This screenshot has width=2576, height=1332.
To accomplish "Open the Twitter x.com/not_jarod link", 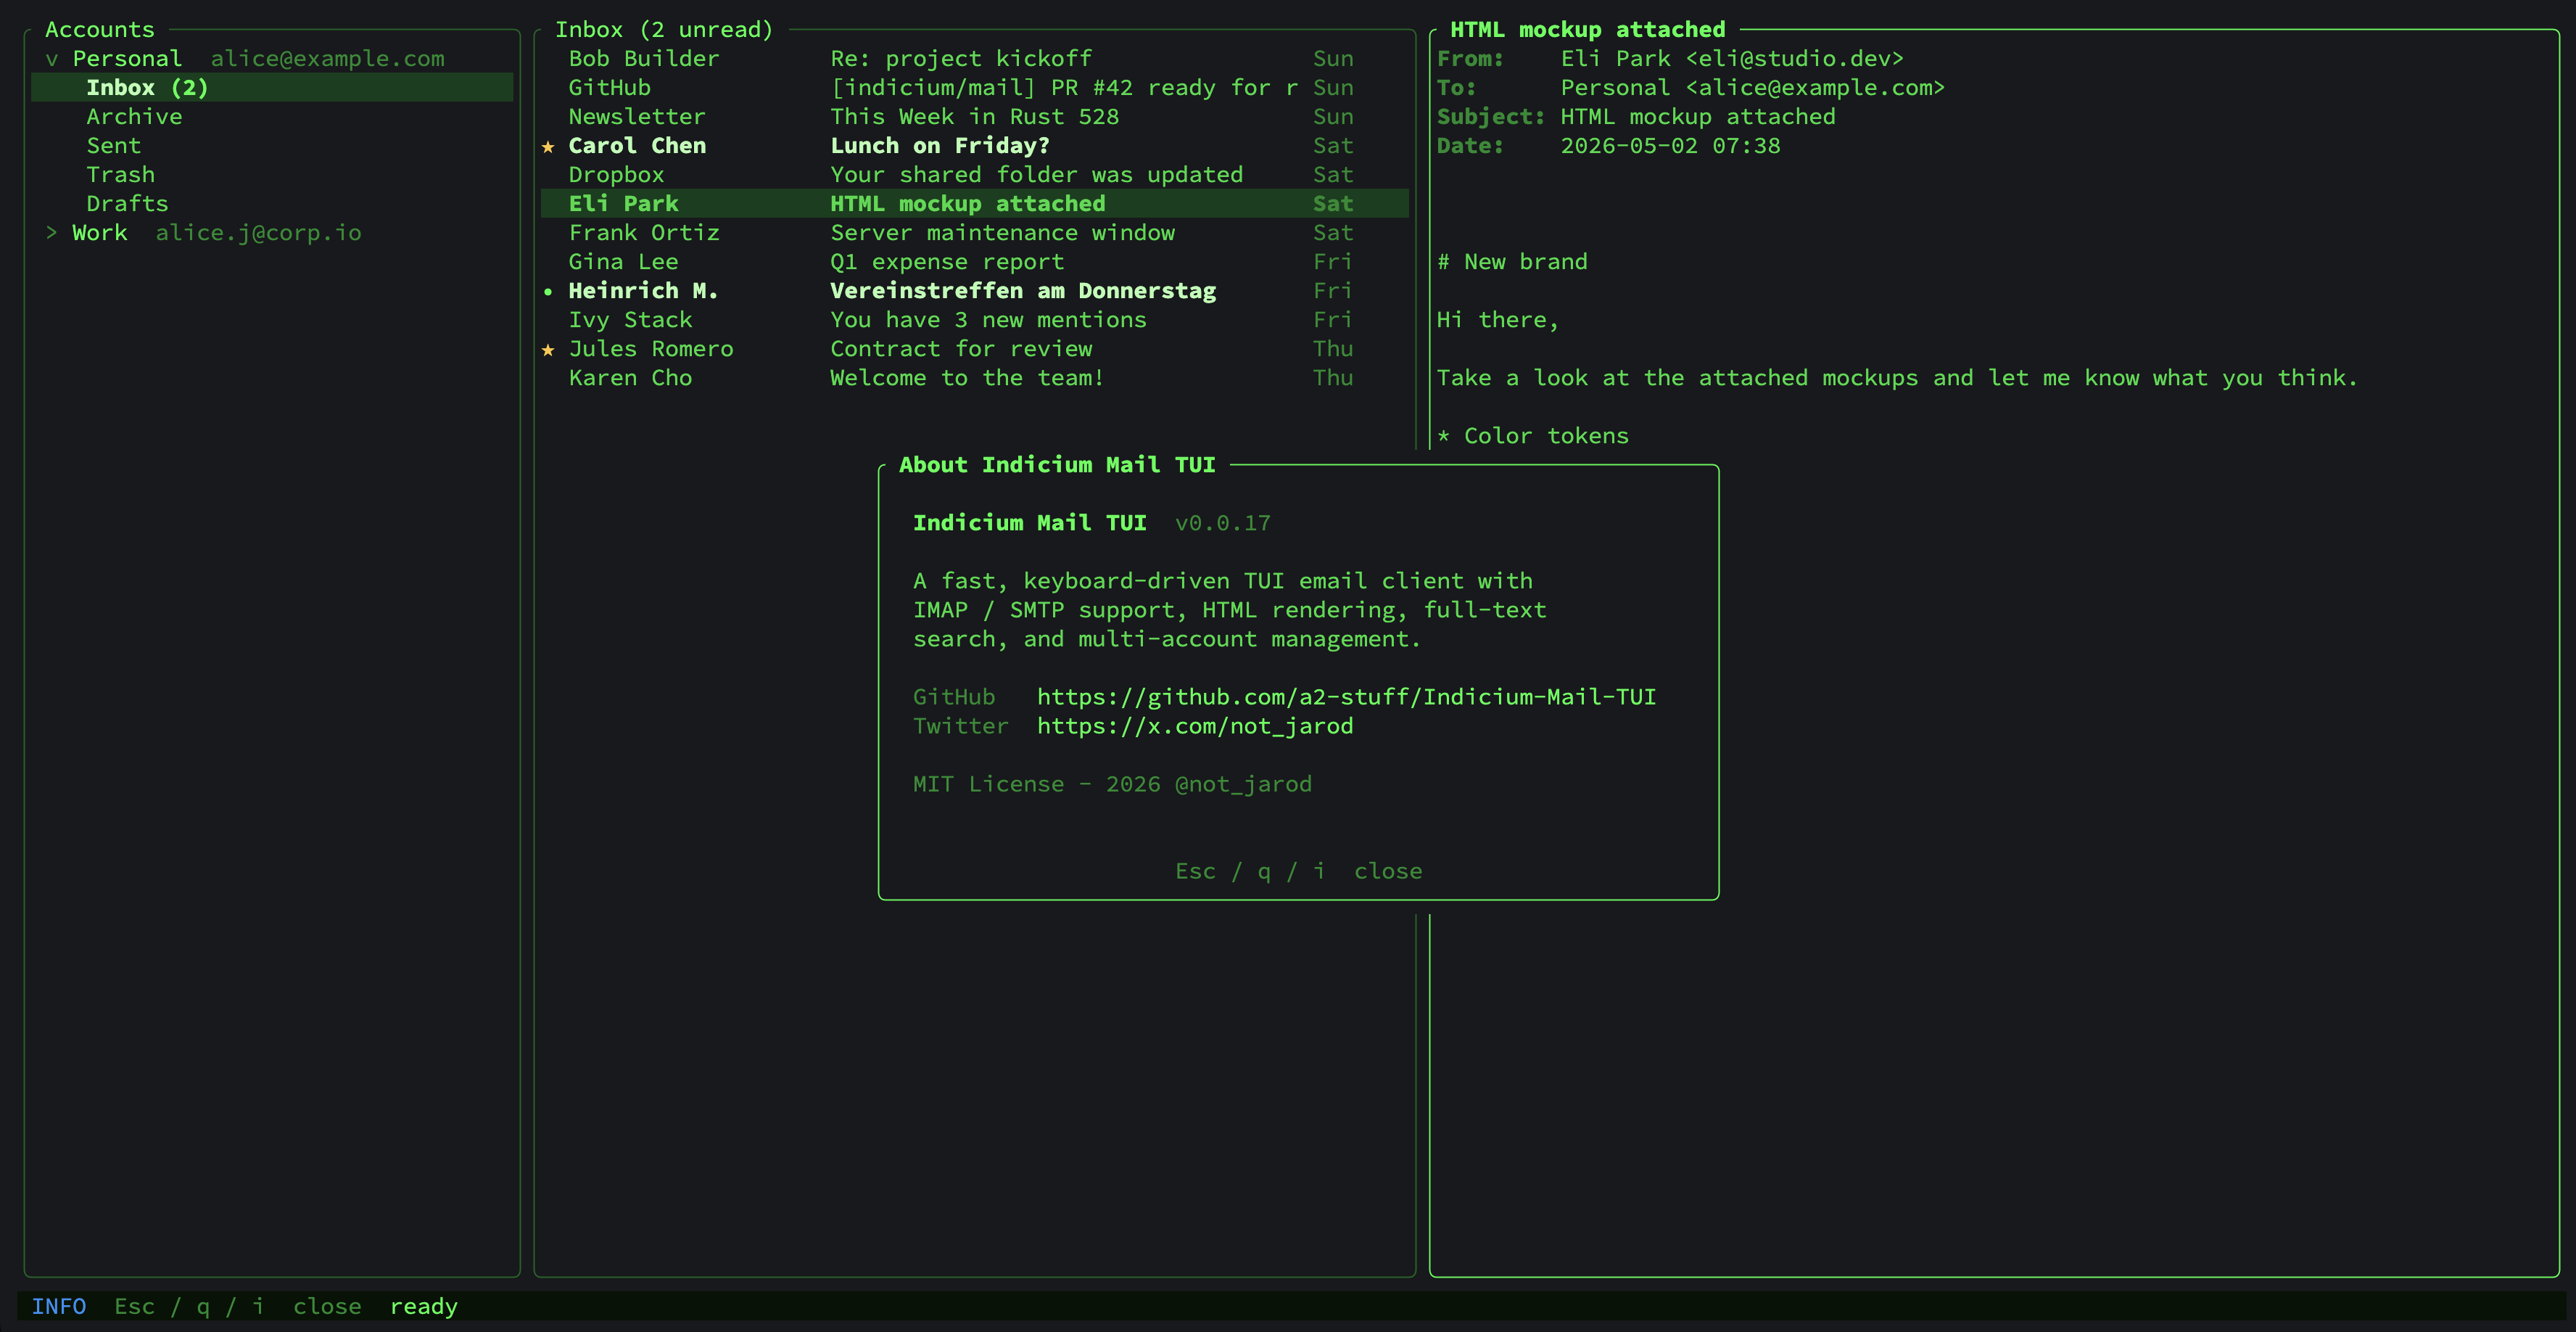I will tap(1195, 726).
